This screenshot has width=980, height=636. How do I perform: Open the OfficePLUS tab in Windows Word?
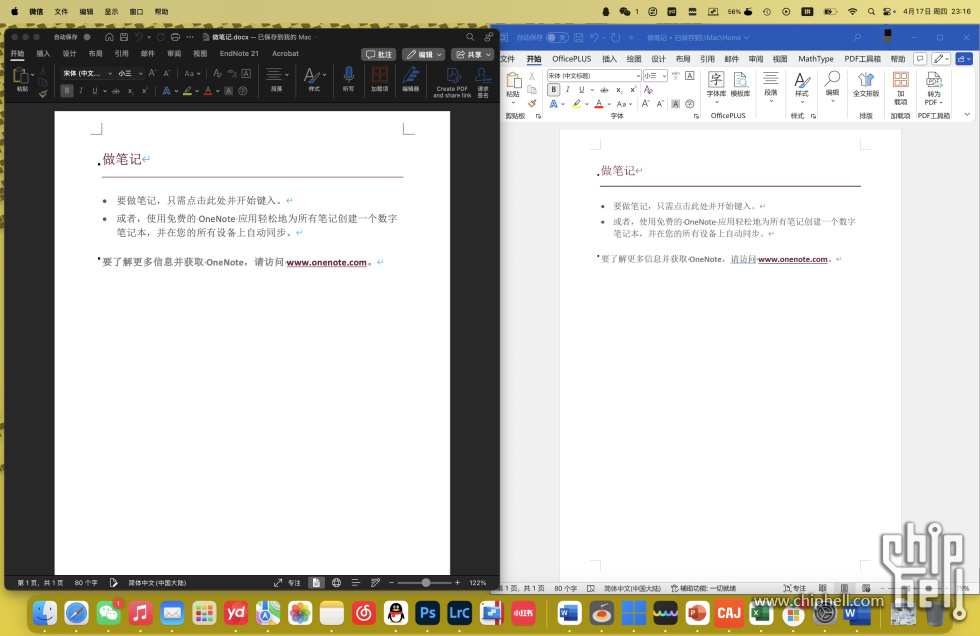[571, 59]
